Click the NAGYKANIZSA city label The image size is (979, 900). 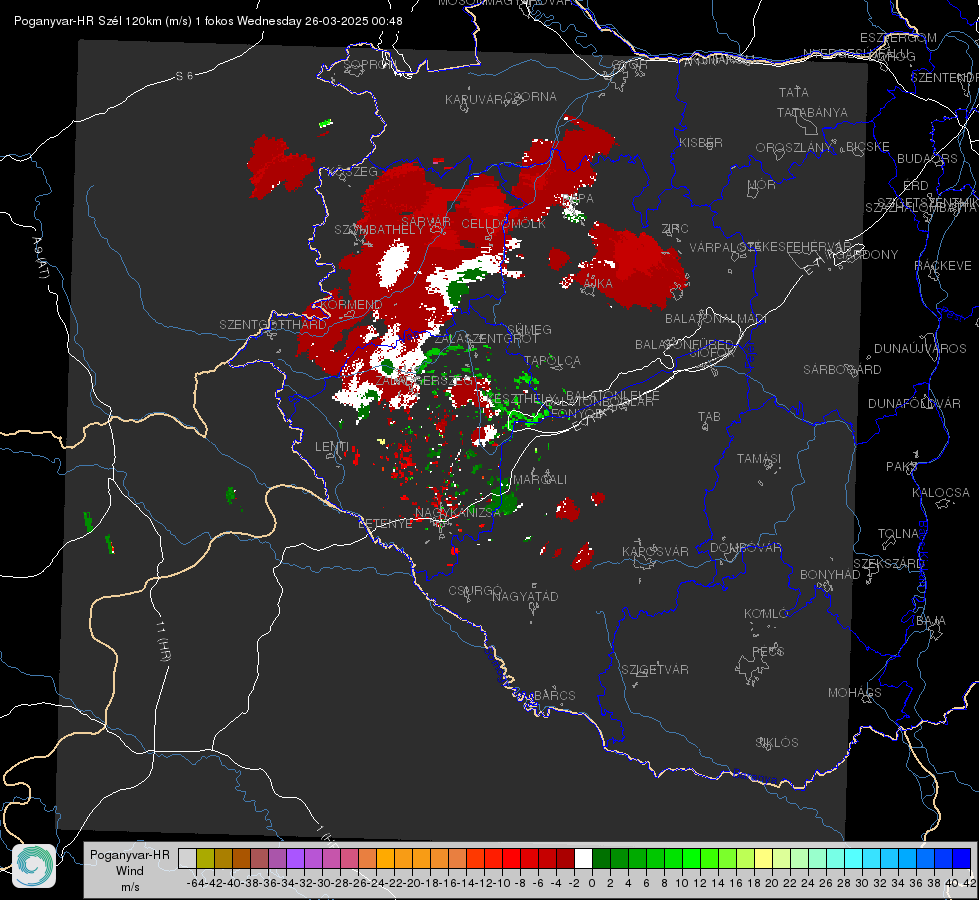[x=458, y=513]
